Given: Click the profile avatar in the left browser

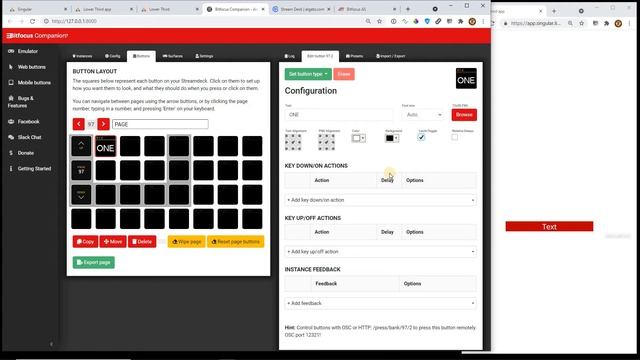Looking at the screenshot, I should point(472,21).
